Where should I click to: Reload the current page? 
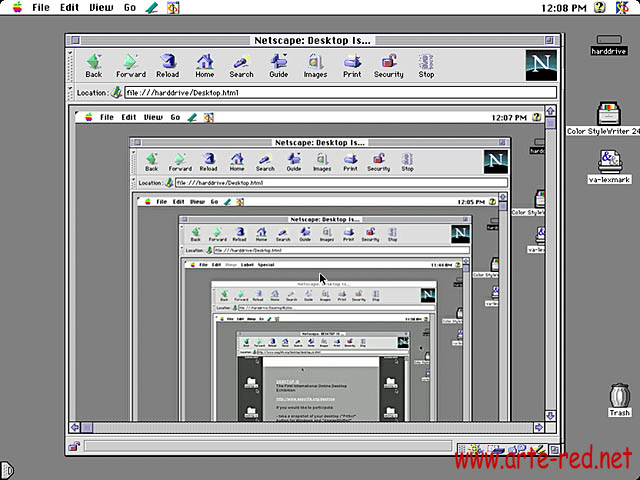168,64
